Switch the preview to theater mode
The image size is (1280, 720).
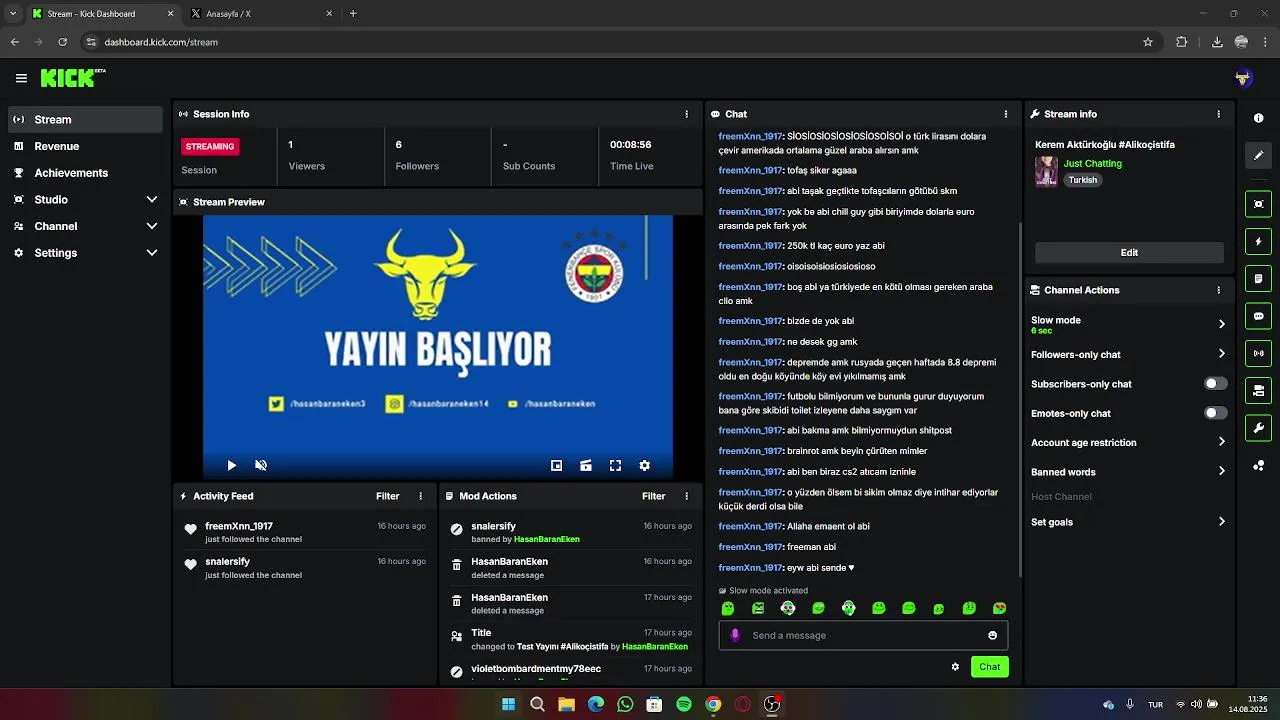pyautogui.click(x=586, y=465)
